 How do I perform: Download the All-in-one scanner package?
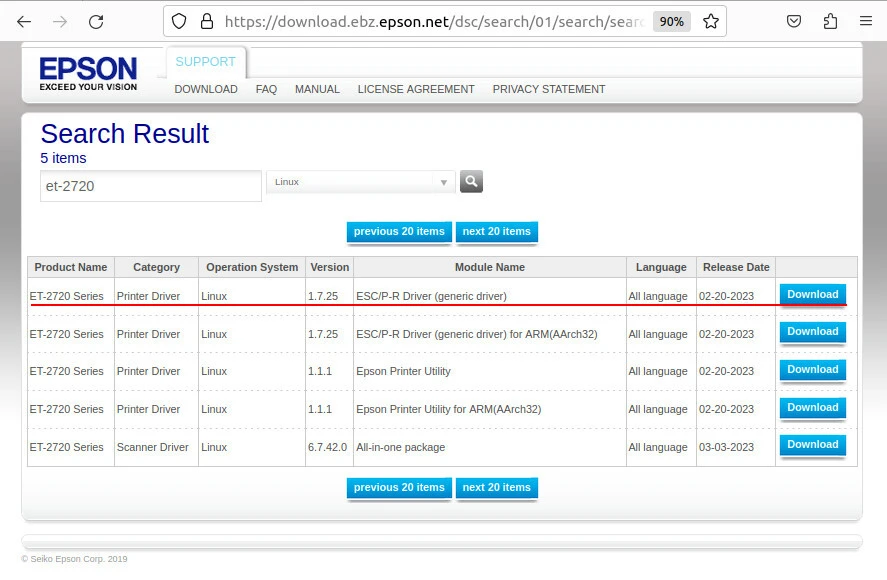click(812, 445)
